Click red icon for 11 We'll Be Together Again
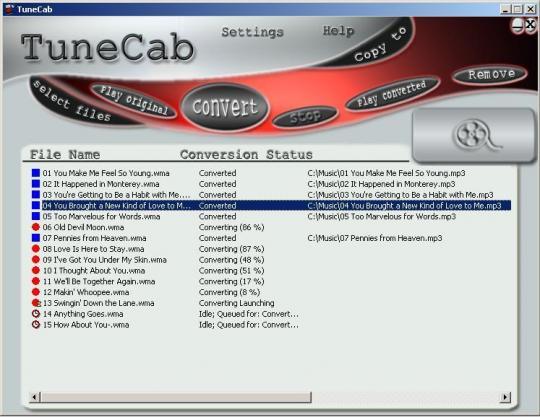 36,281
